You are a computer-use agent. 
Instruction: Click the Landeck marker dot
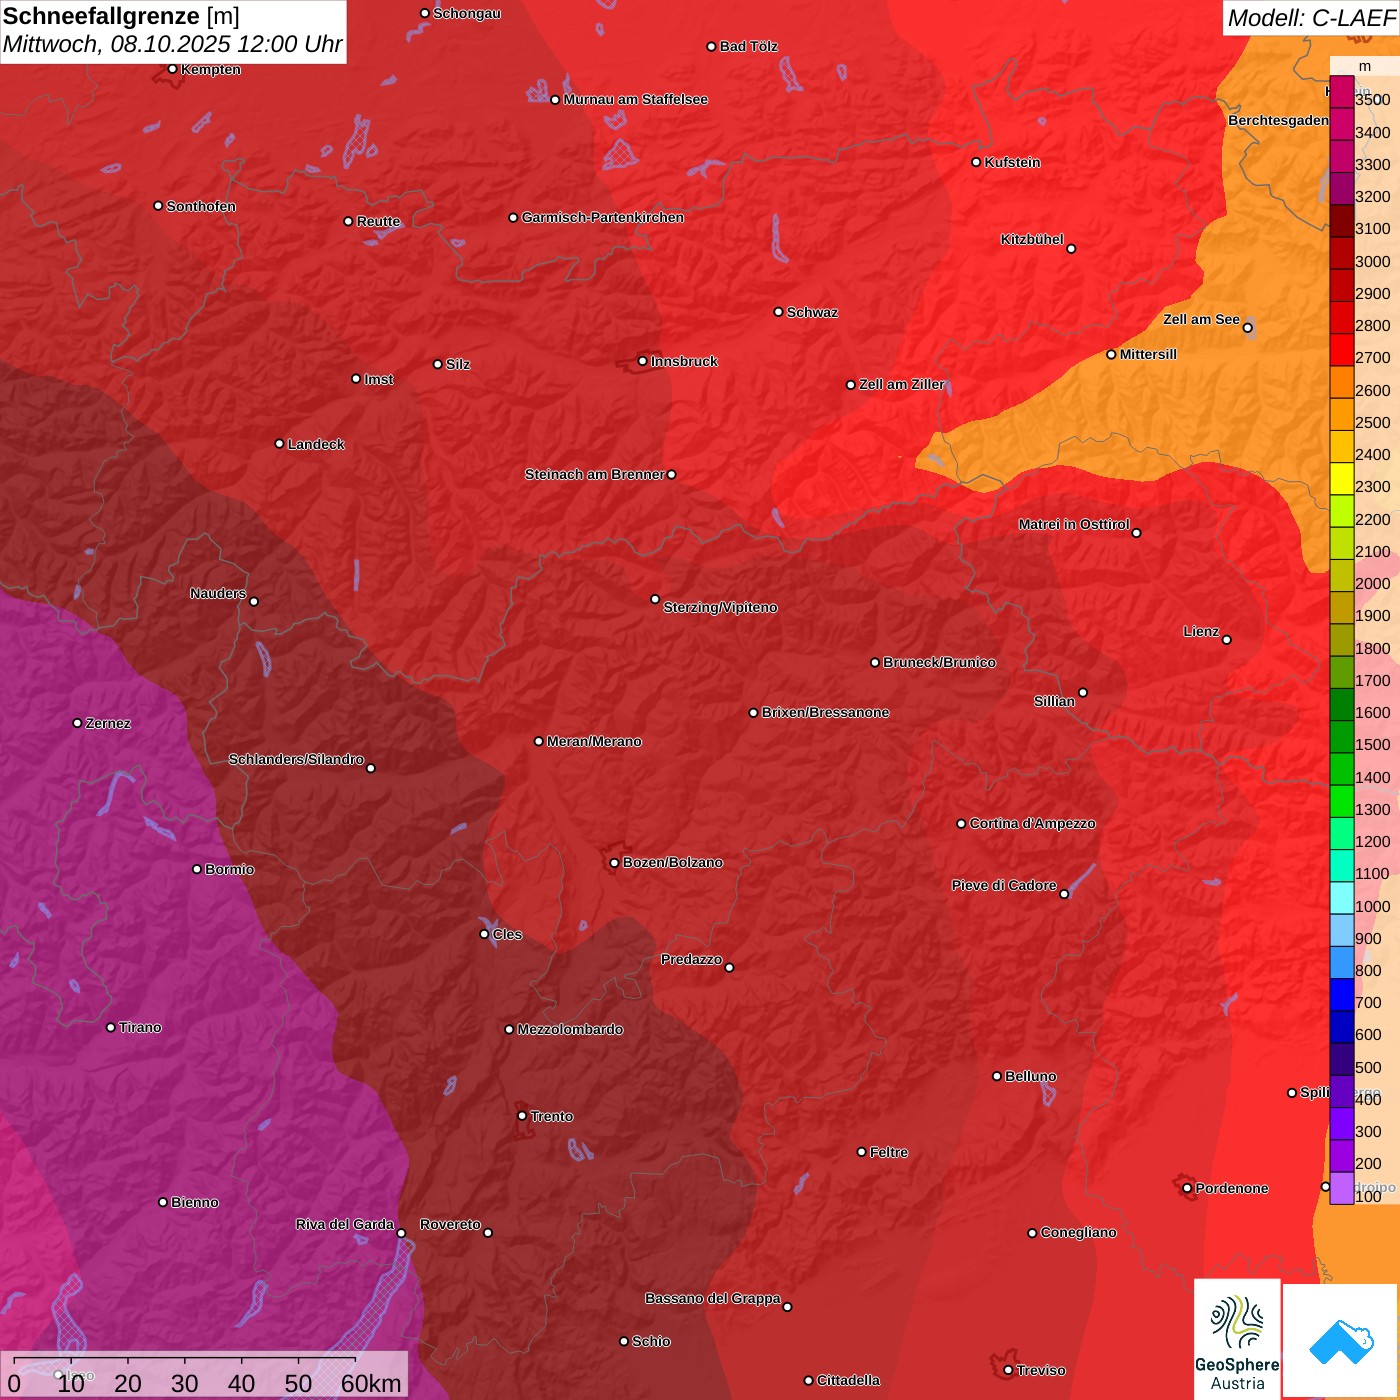coord(280,444)
